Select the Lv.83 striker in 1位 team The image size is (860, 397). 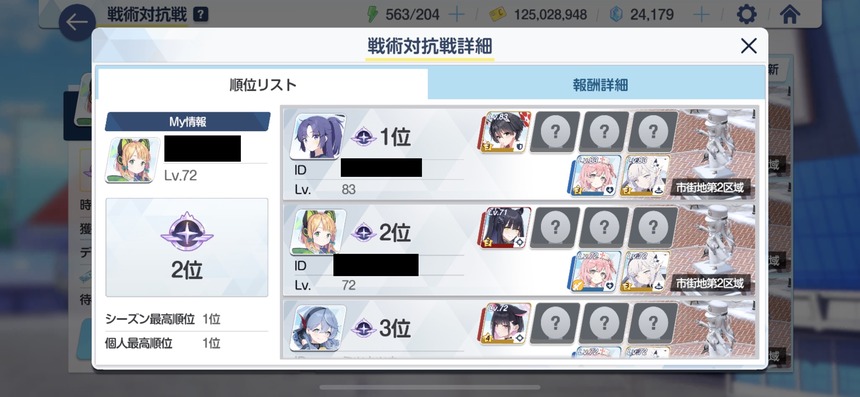point(505,132)
